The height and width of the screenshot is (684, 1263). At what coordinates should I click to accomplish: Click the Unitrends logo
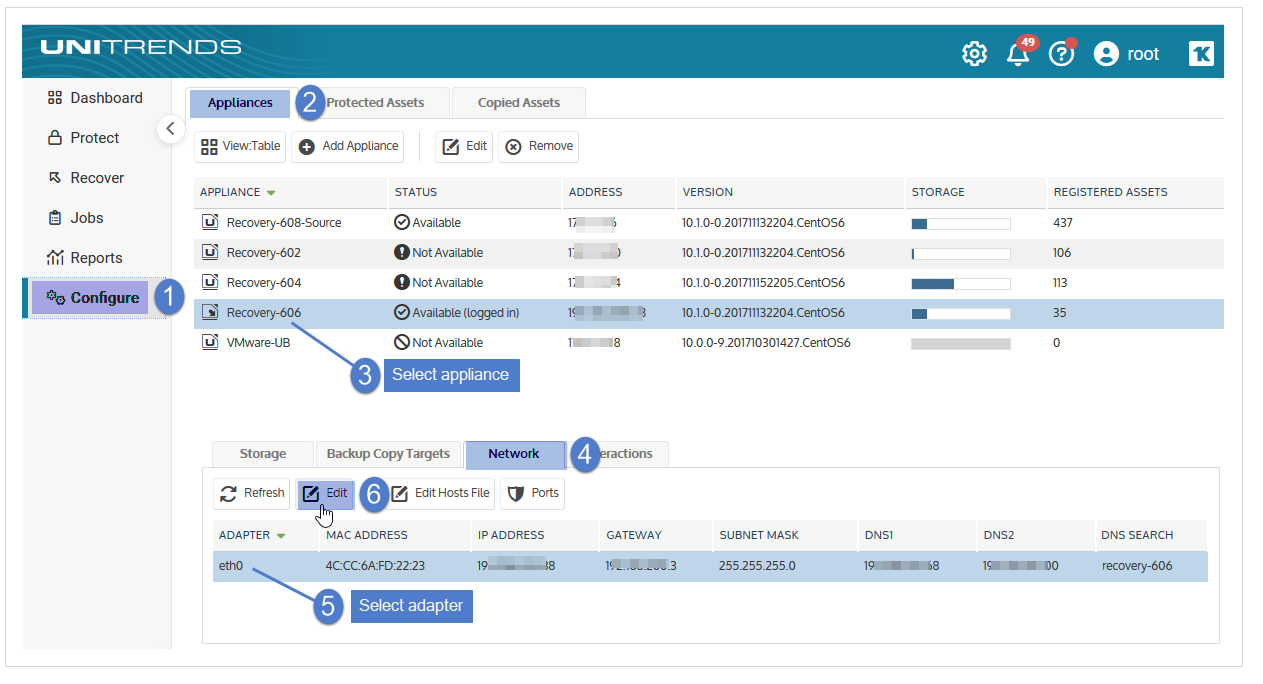click(x=141, y=47)
